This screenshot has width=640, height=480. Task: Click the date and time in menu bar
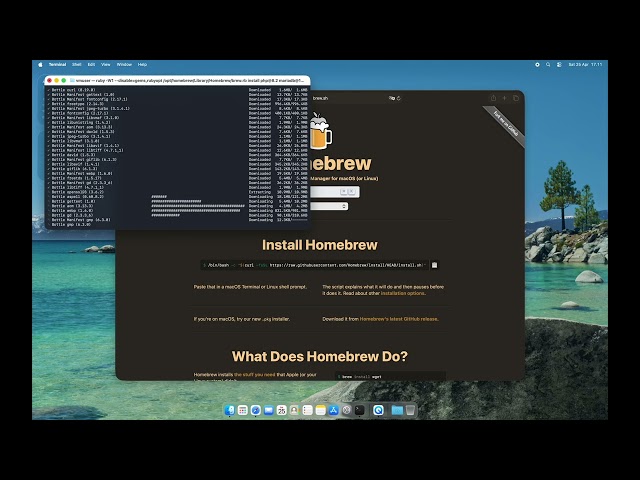click(x=585, y=64)
